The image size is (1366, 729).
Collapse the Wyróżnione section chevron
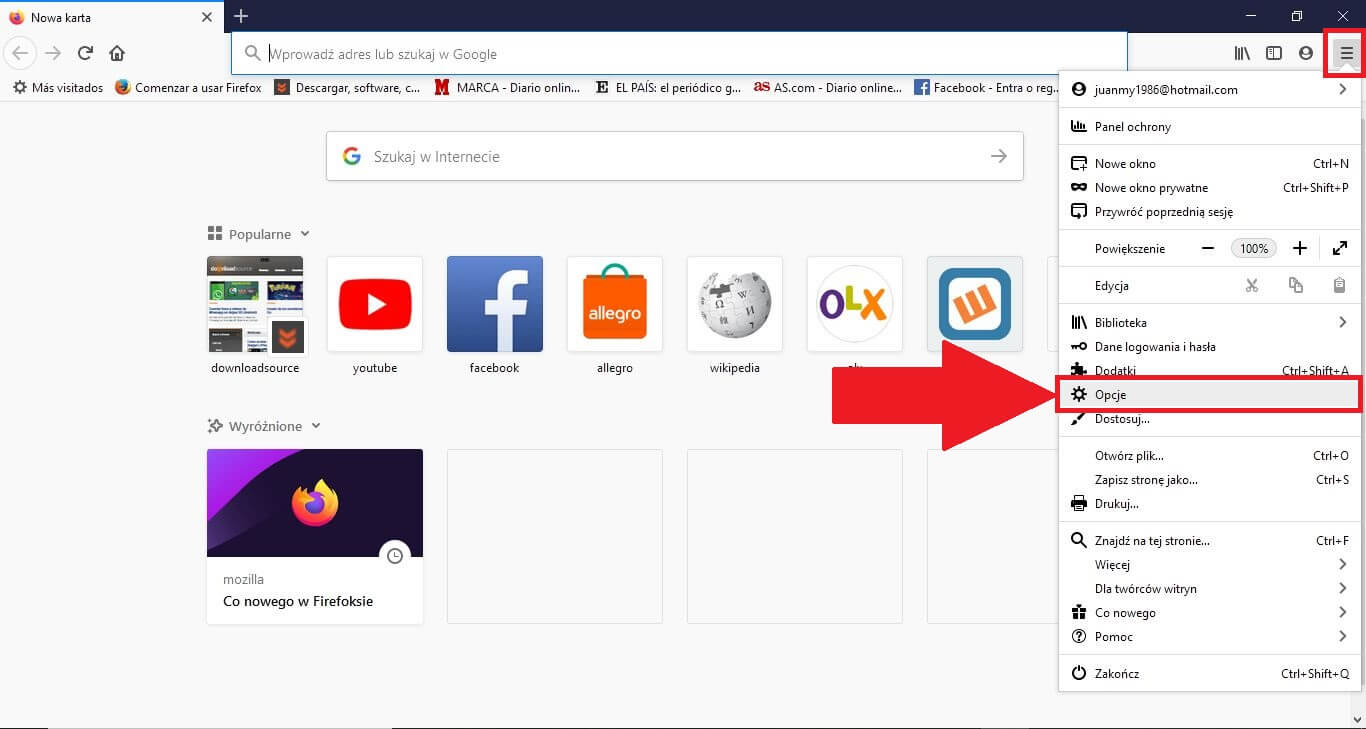316,426
